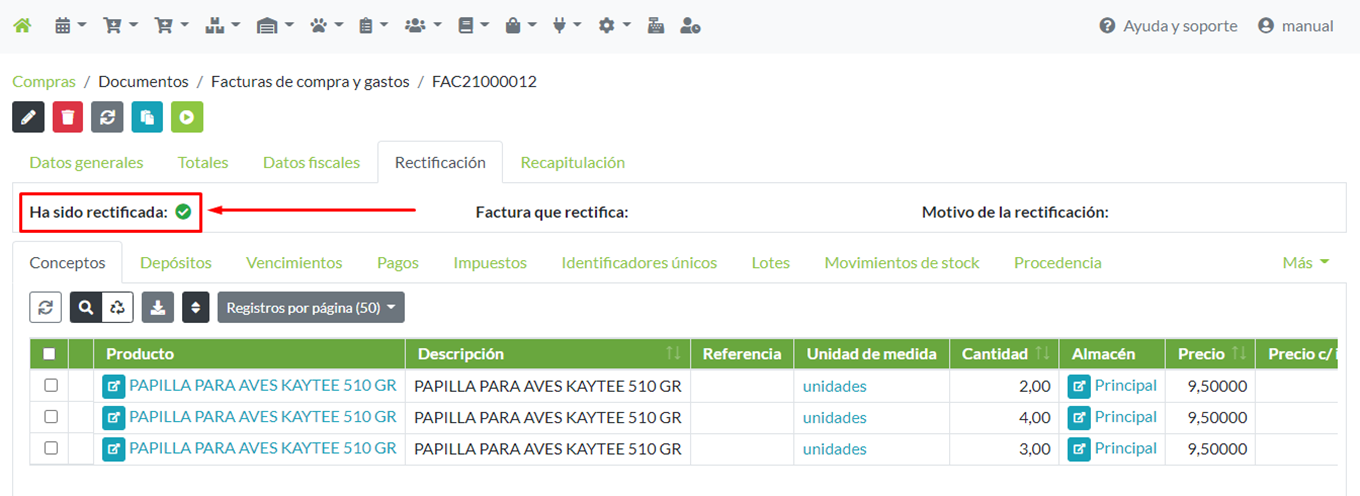Screen dimensions: 1360x496
Task: Select the Conceptos tab
Action: tap(67, 263)
